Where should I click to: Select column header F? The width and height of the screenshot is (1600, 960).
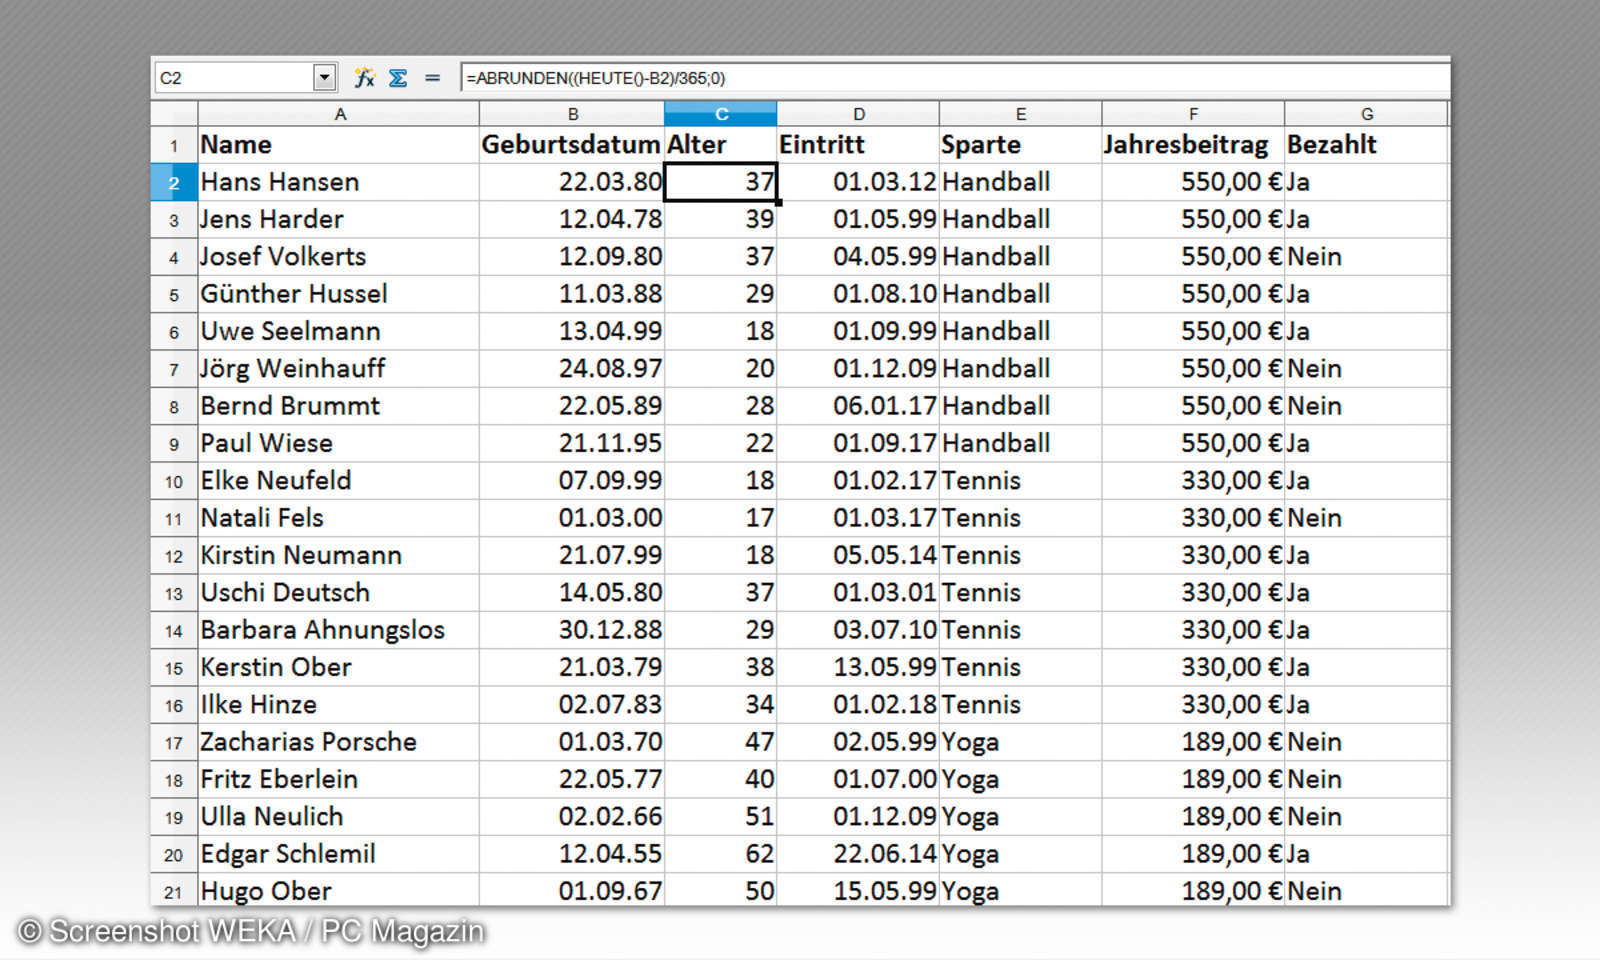pos(1192,114)
